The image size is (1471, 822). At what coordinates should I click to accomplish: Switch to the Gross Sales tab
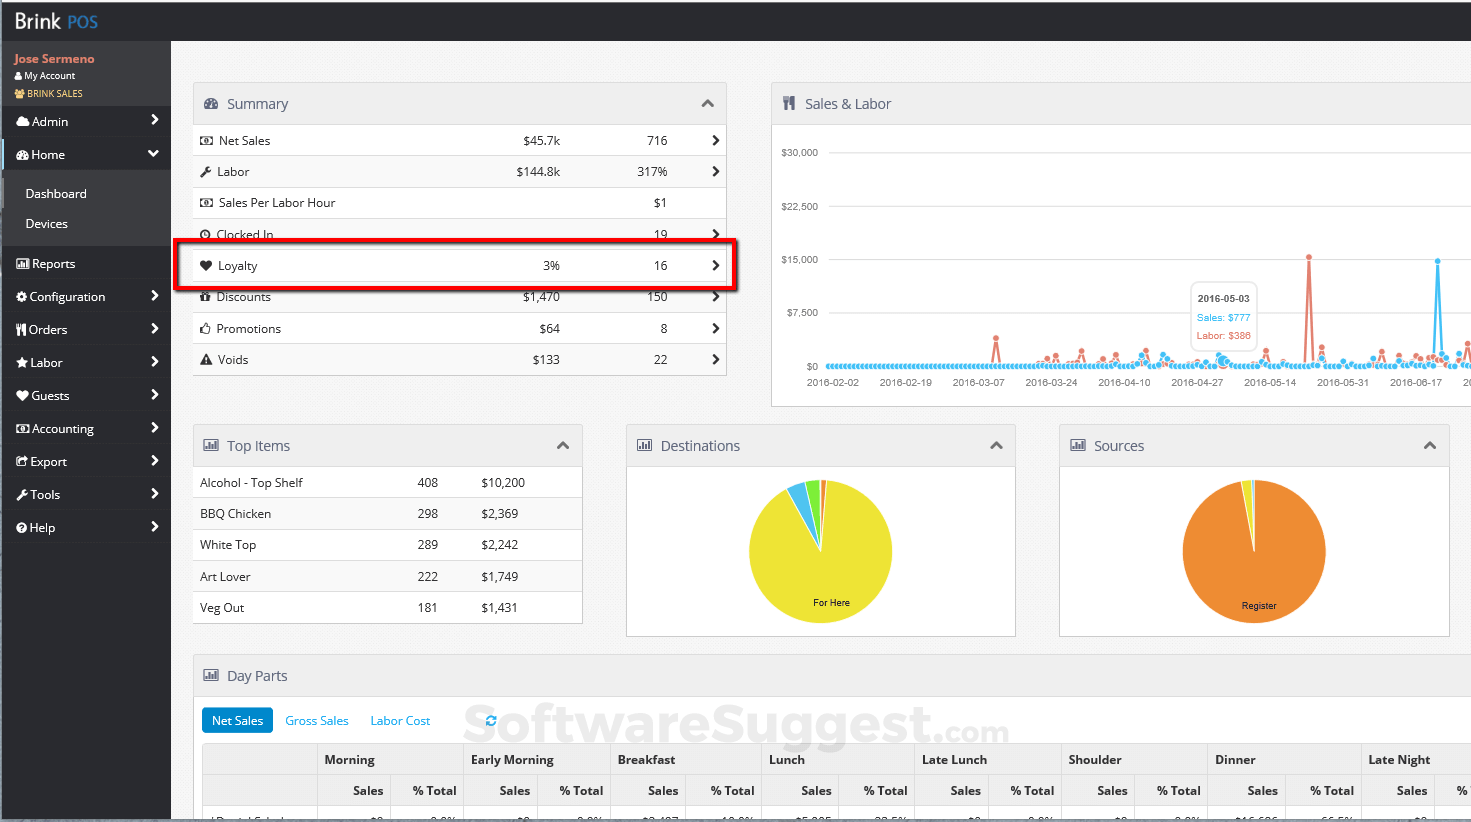coord(317,721)
